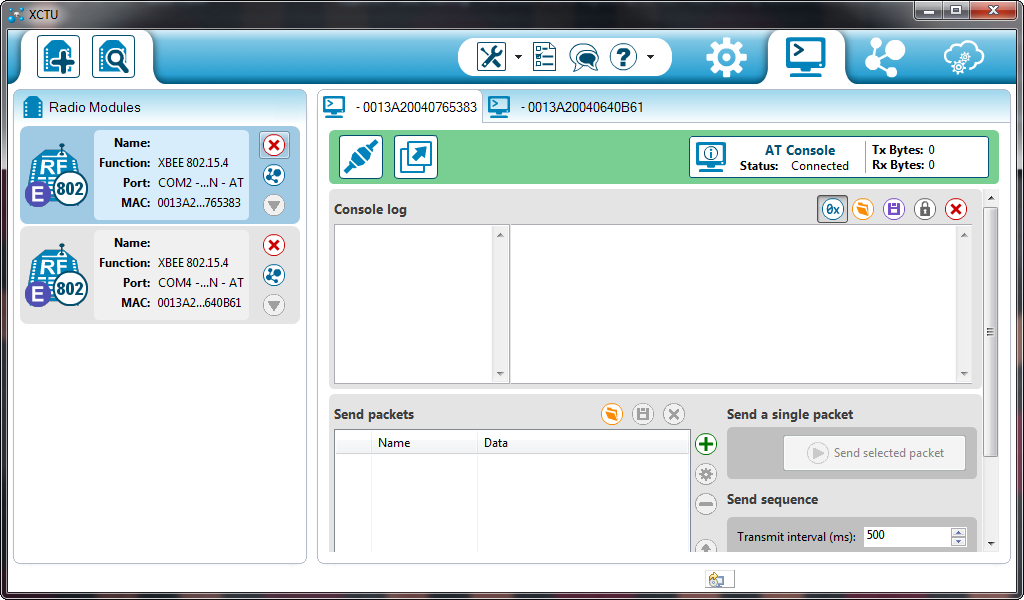Remove the COM2 radio module

click(x=274, y=145)
